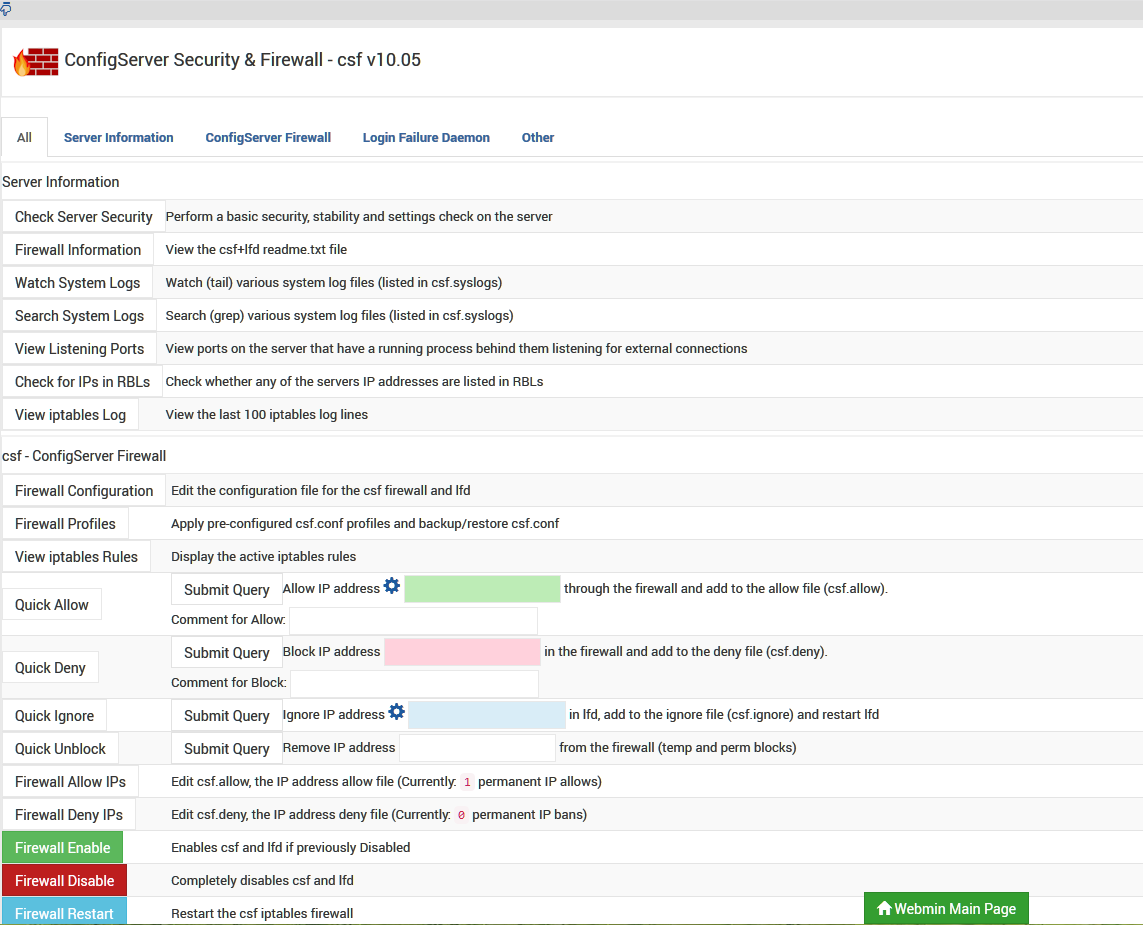Click the home icon on Webmin Main Page button

[884, 908]
